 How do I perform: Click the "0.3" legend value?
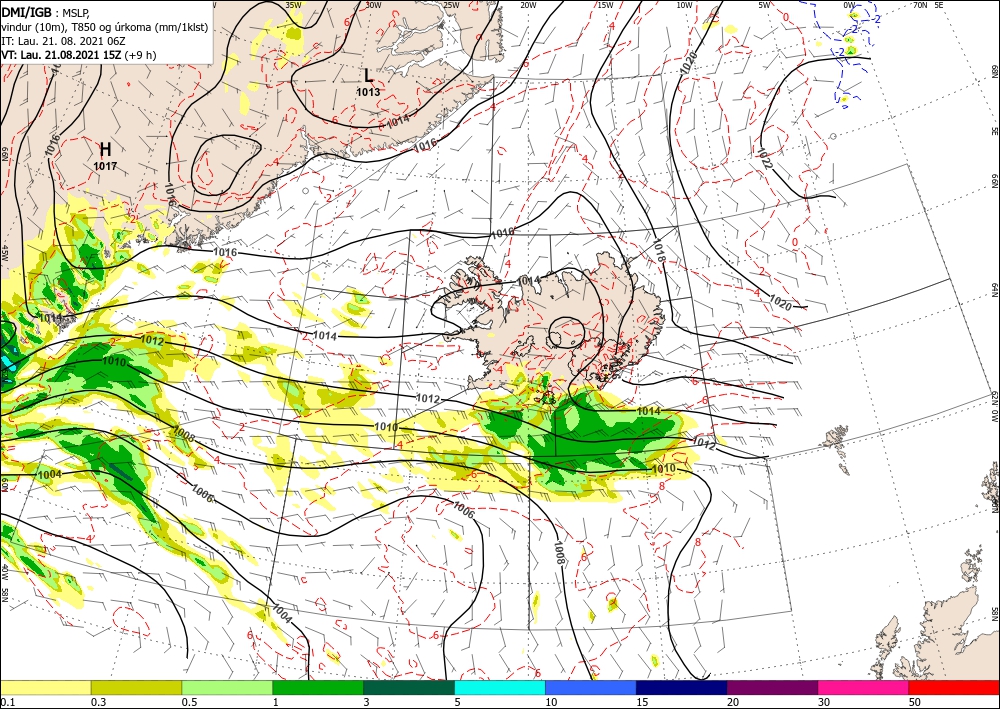[97, 702]
